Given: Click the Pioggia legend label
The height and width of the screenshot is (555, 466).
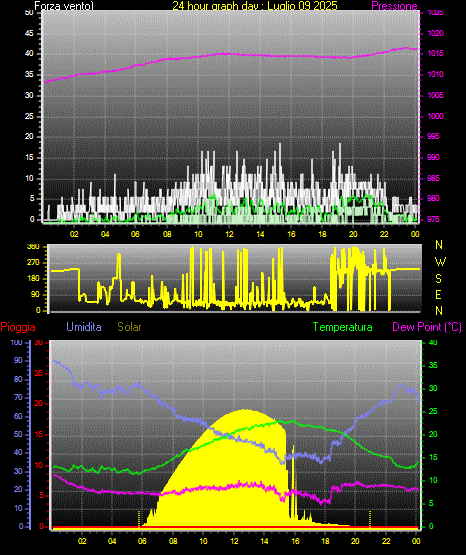Looking at the screenshot, I should [x=18, y=327].
